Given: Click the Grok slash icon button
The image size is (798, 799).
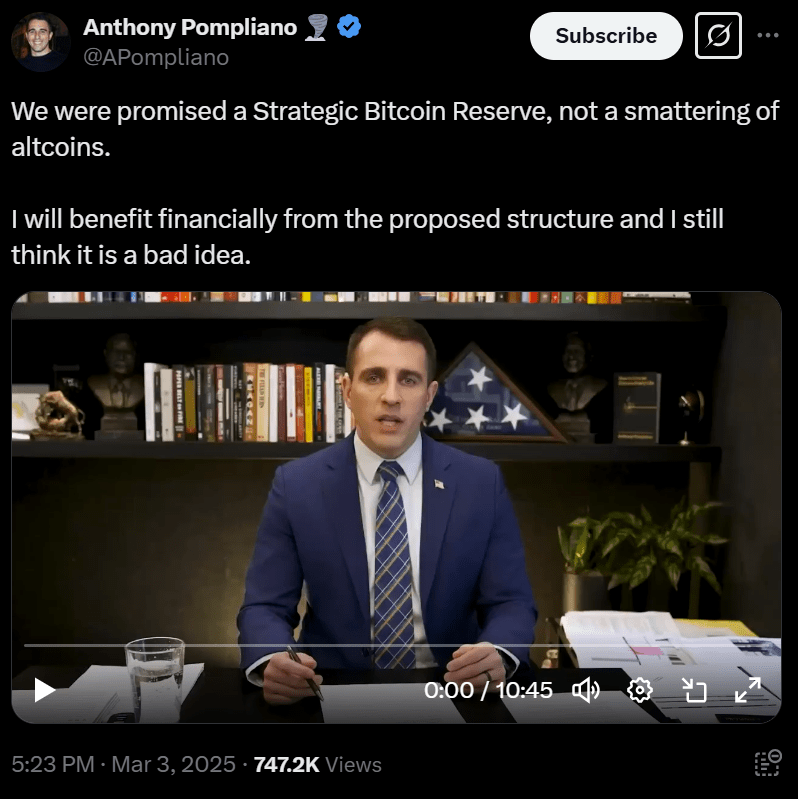Looking at the screenshot, I should 718,36.
